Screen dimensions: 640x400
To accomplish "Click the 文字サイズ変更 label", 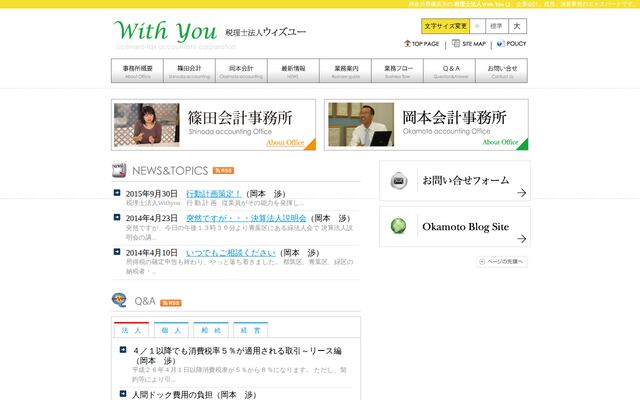I will [445, 26].
